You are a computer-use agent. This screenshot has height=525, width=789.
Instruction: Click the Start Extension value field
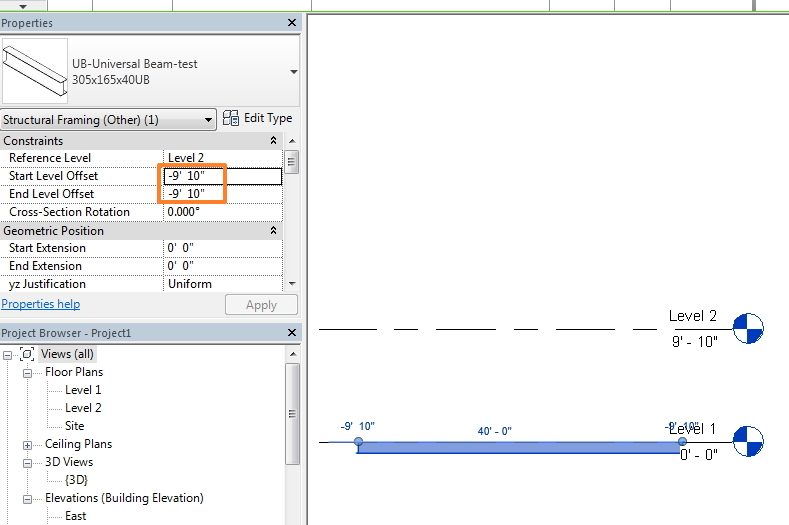[223, 248]
